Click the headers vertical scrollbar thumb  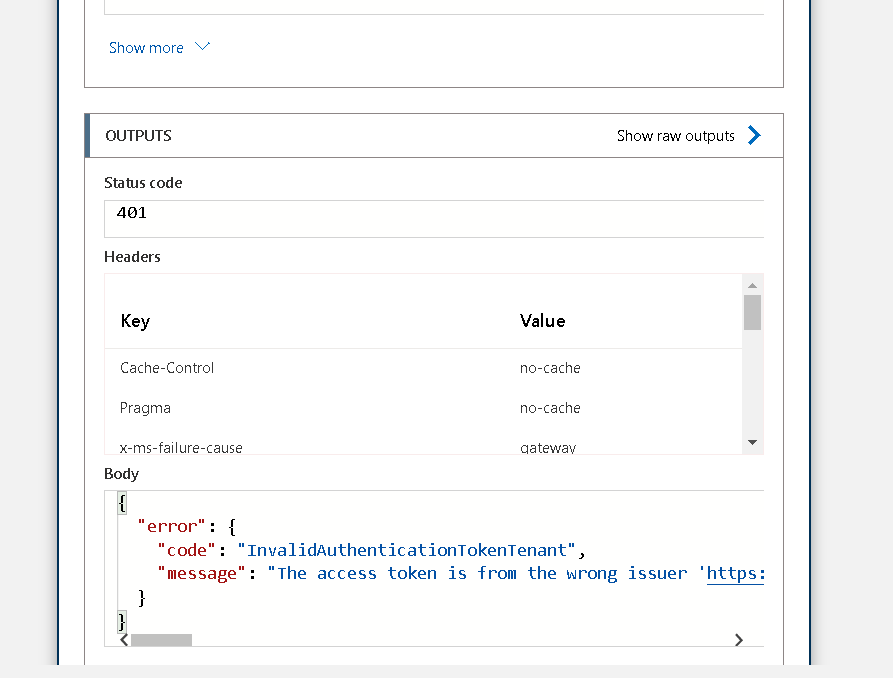752,312
